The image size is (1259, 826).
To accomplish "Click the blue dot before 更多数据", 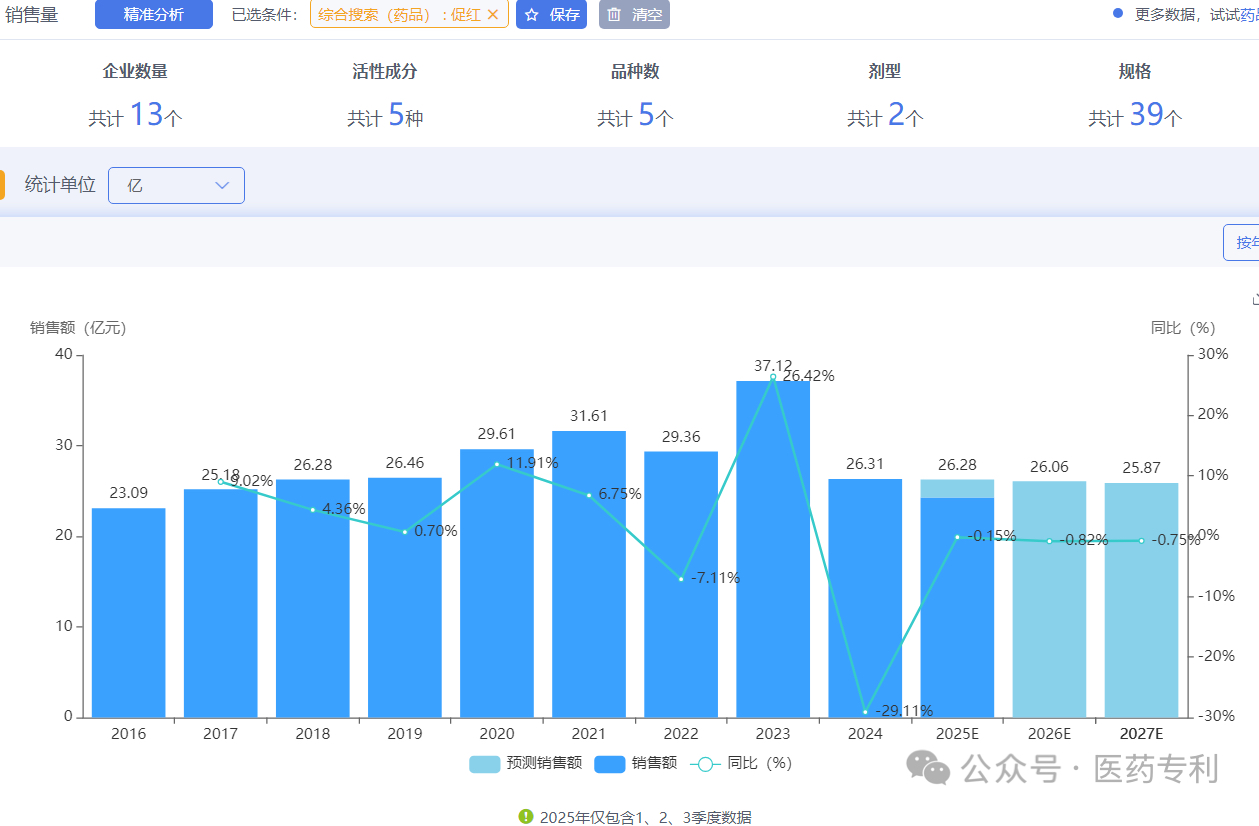I will coord(1118,14).
